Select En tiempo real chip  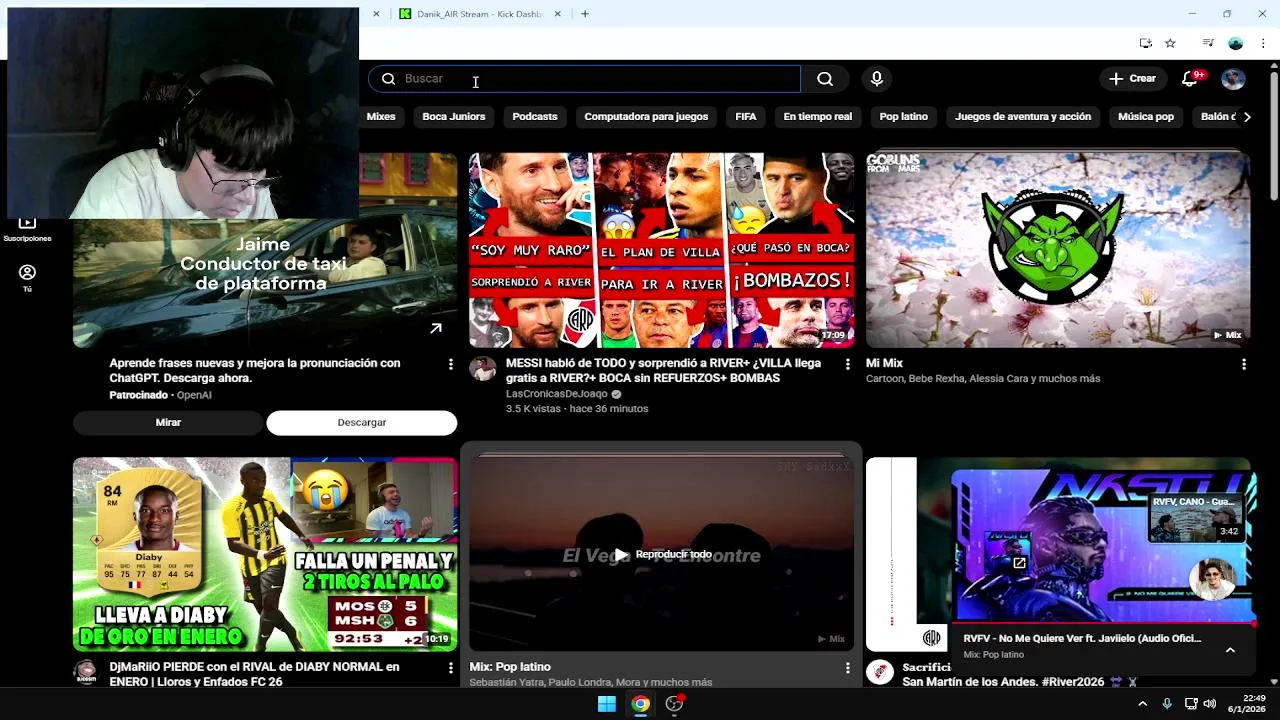tap(818, 117)
